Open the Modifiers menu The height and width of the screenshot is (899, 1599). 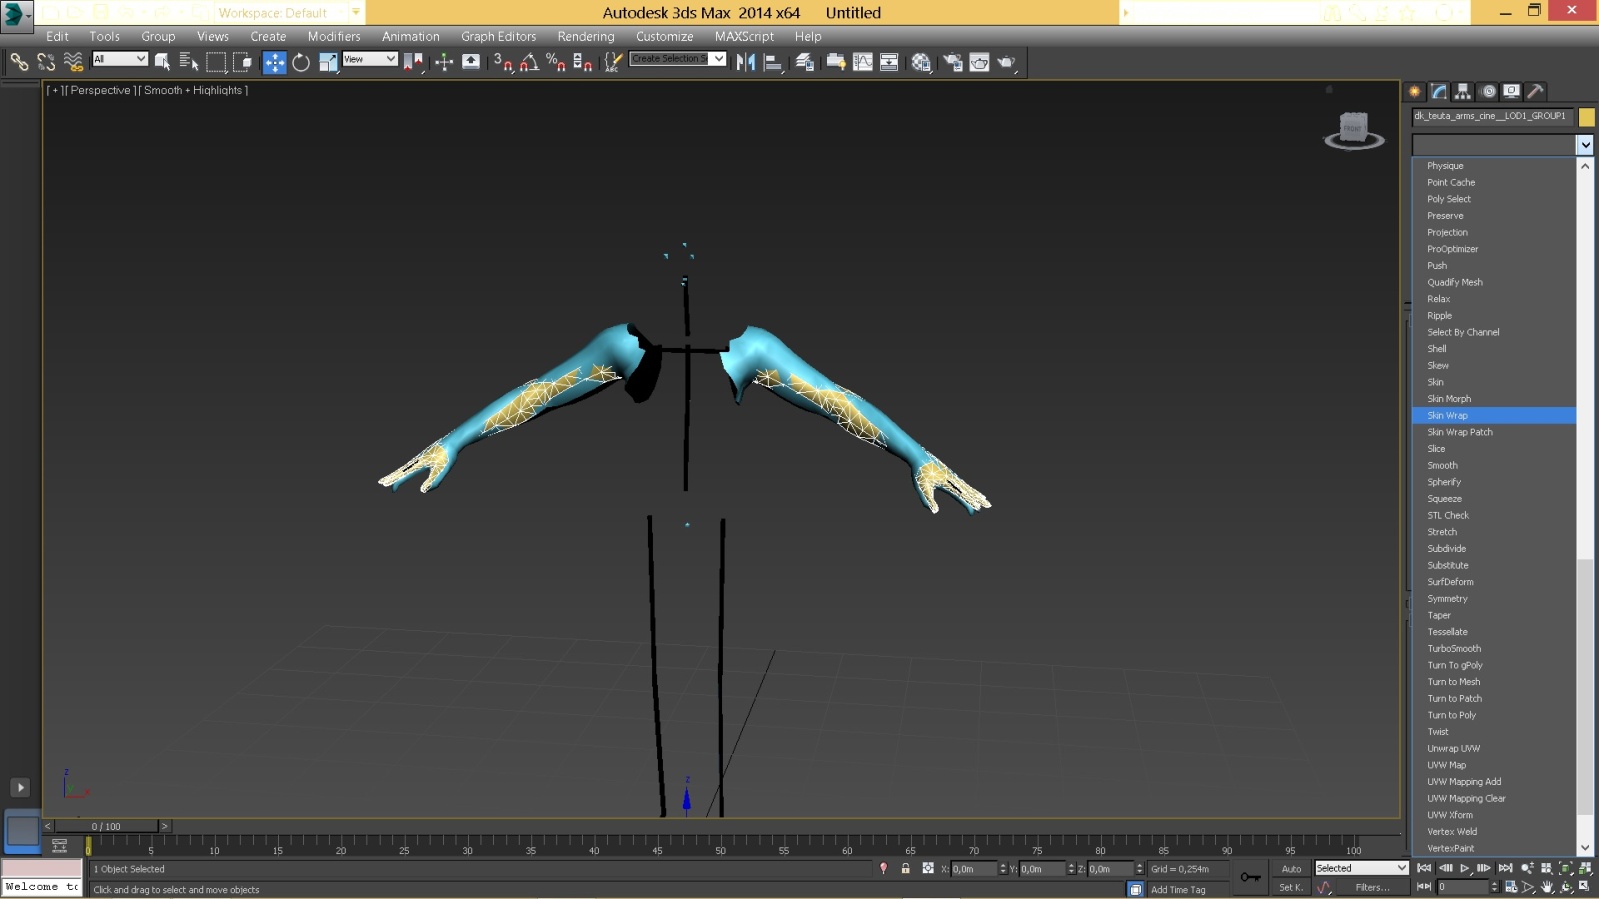334,36
